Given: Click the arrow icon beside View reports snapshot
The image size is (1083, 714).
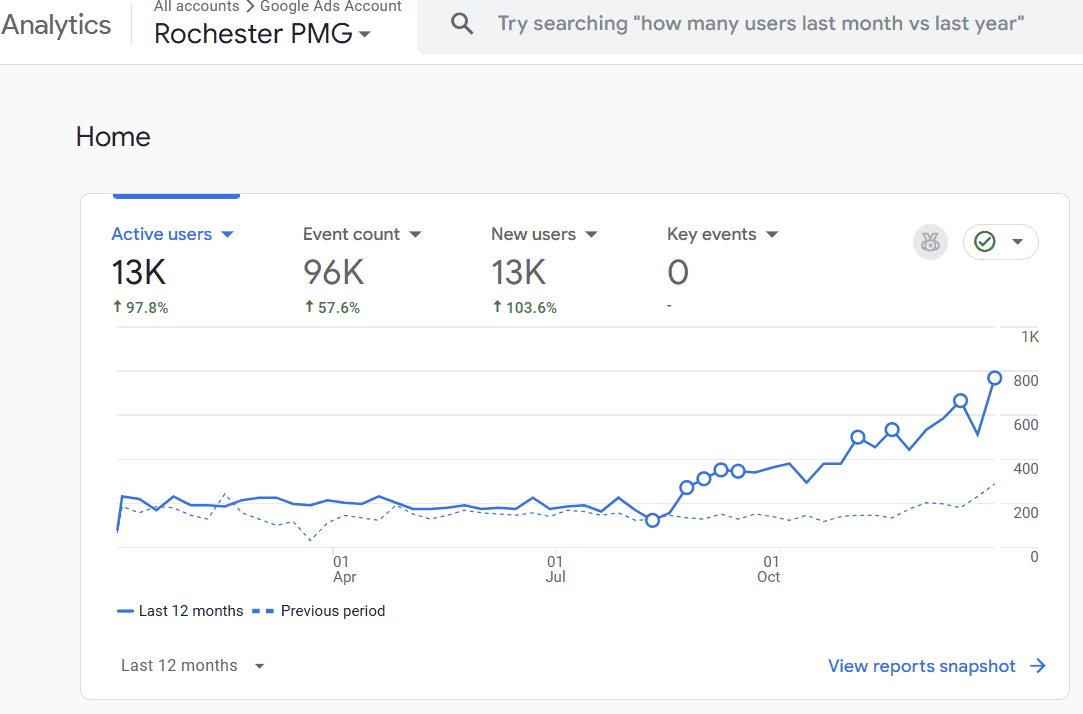Looking at the screenshot, I should tap(1038, 665).
